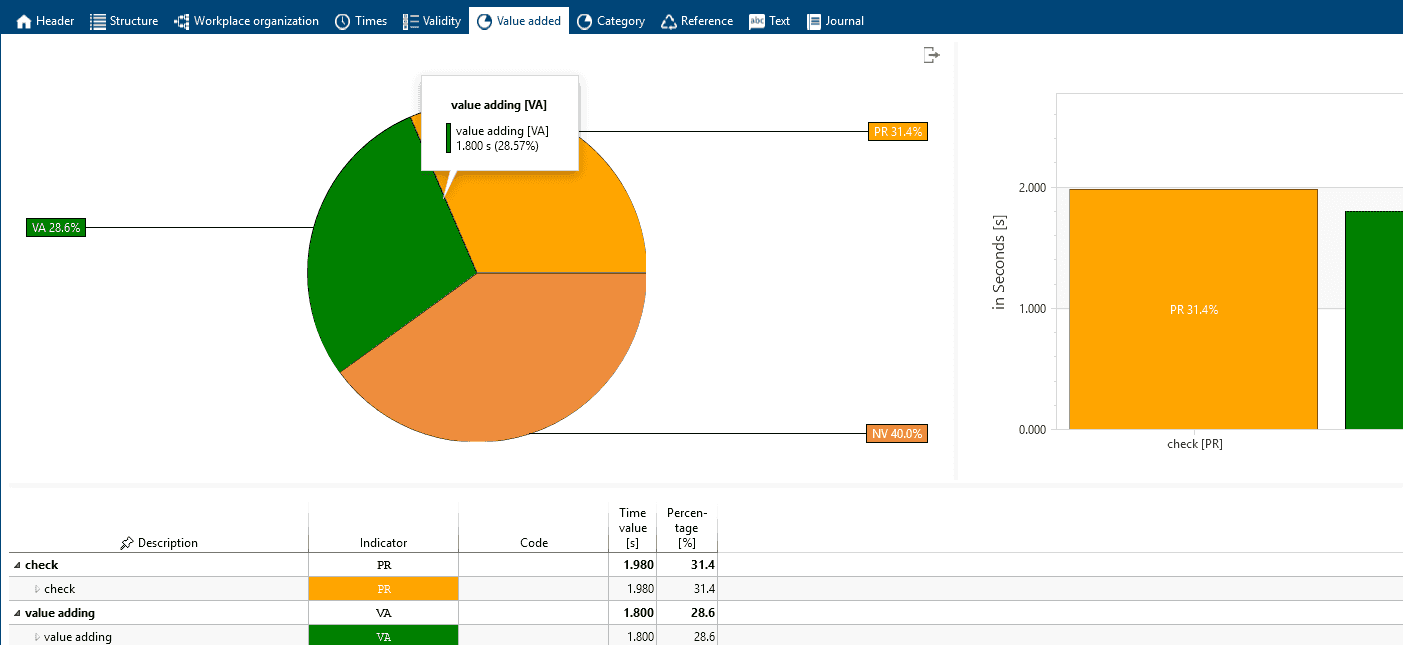Click the Category tab pie icon
The image size is (1403, 645).
coord(585,21)
